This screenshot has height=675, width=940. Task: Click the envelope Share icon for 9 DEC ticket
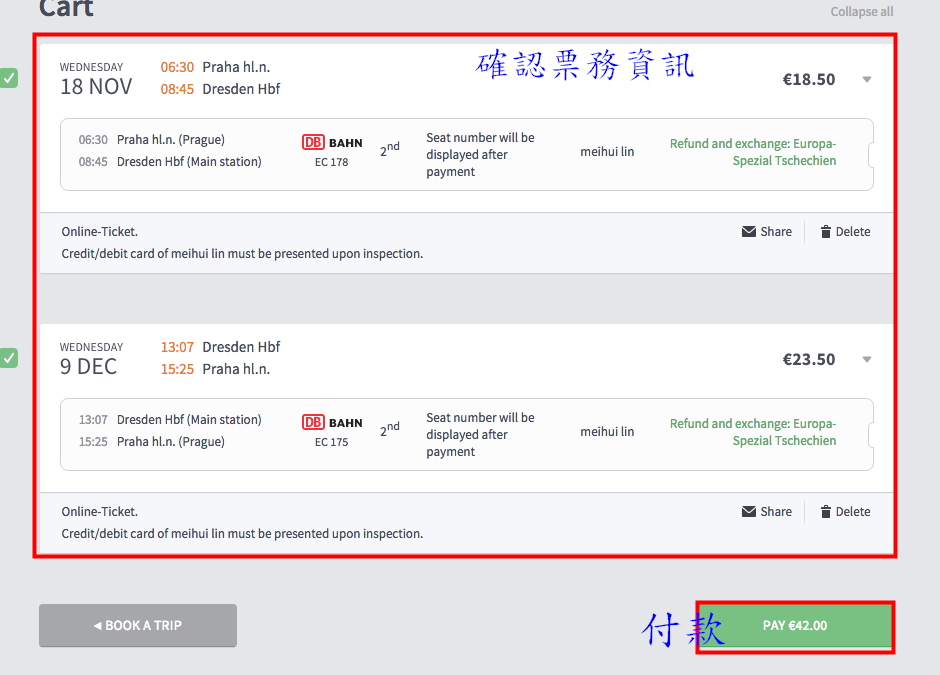(749, 512)
